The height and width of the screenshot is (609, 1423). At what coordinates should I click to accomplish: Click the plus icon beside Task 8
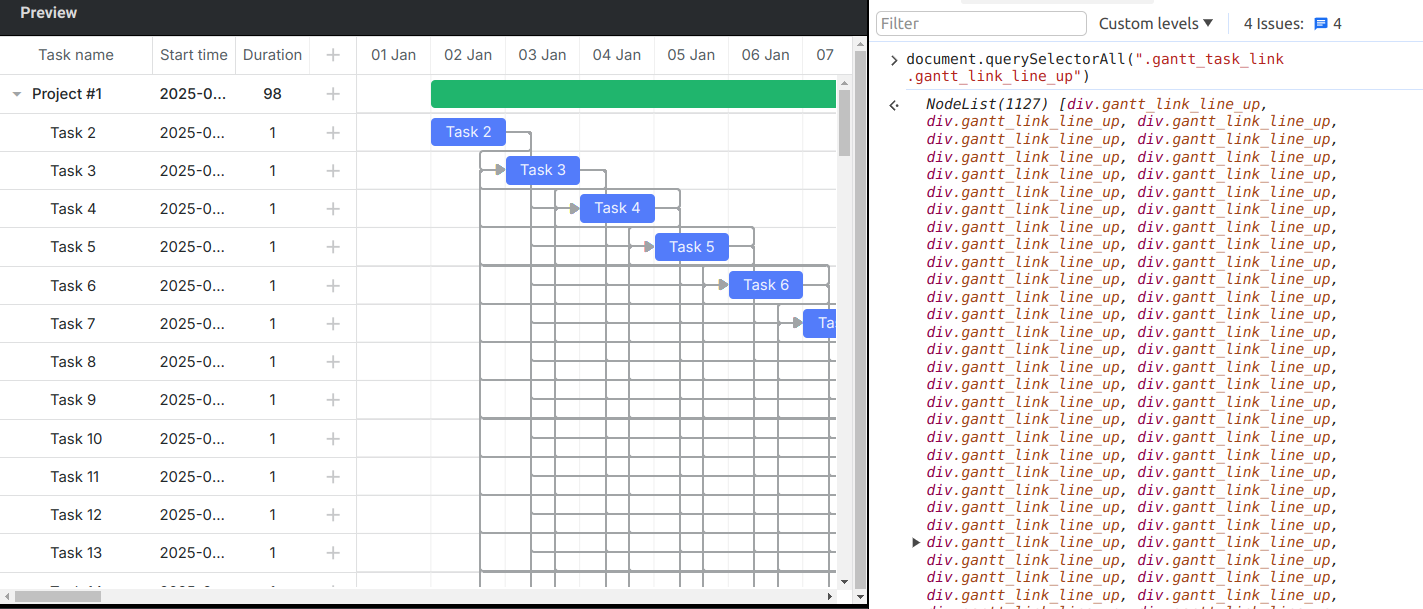point(333,362)
